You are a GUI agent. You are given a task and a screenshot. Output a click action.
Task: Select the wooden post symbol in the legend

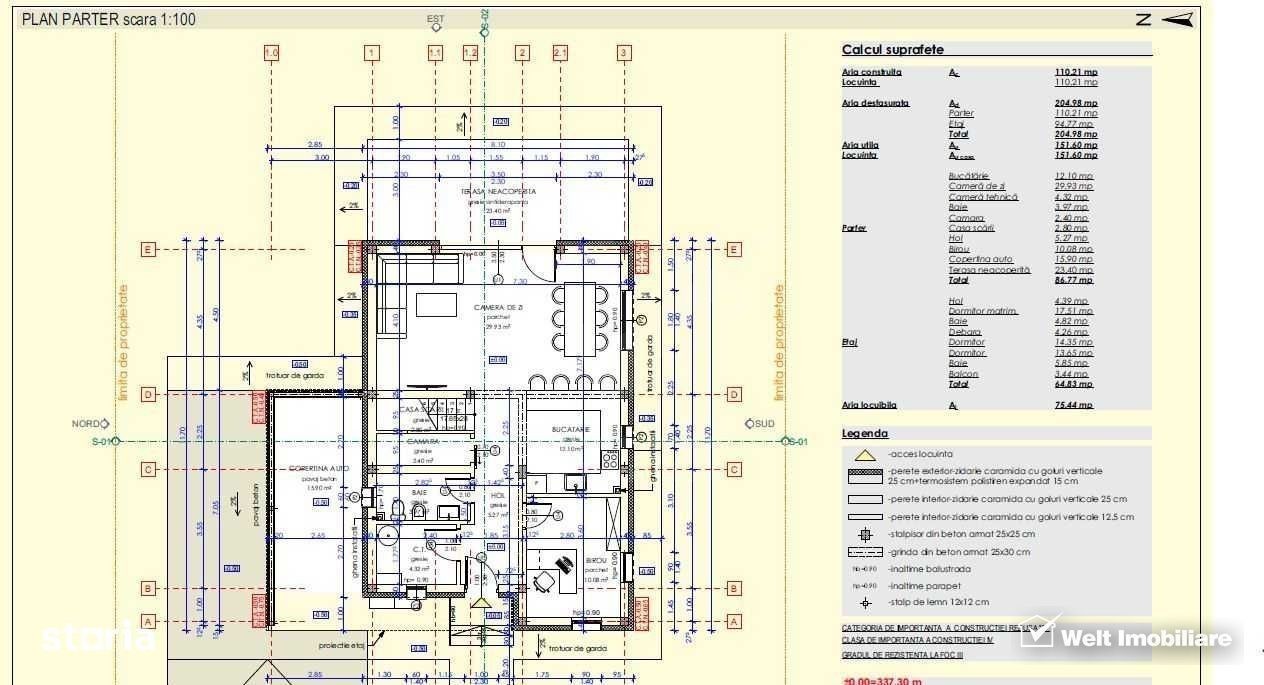click(866, 603)
